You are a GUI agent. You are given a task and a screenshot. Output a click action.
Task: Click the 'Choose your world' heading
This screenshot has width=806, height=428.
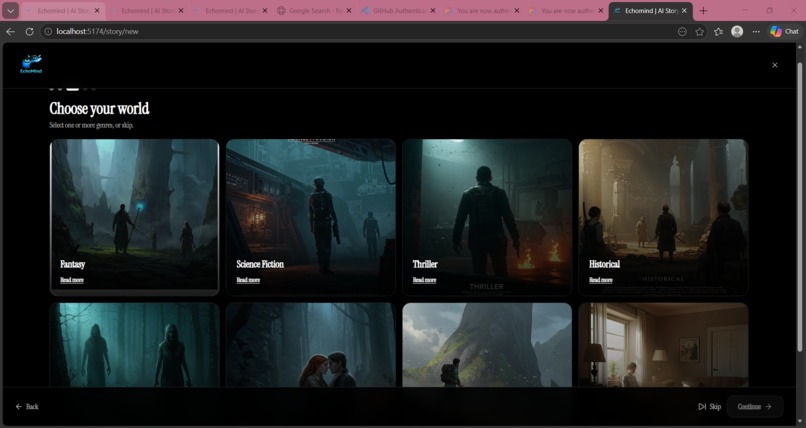coord(99,108)
